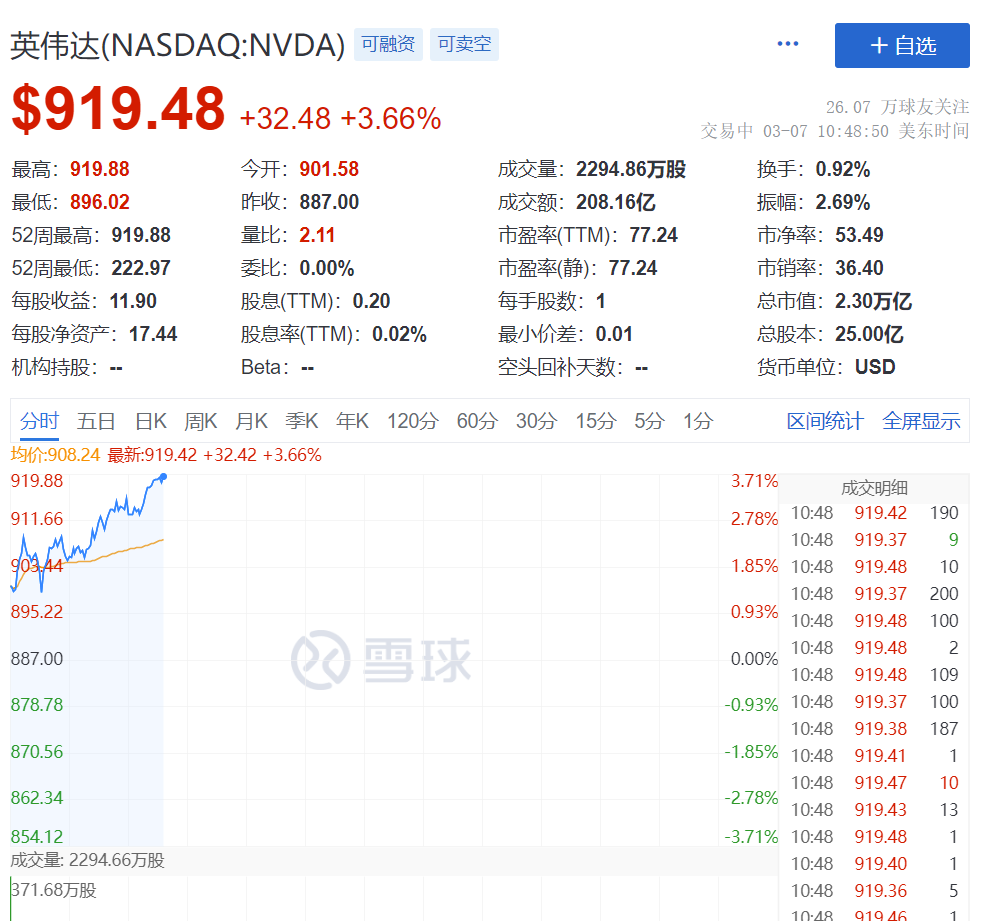Click the 换手 0.92% value
Image resolution: width=999 pixels, height=921 pixels.
(842, 169)
